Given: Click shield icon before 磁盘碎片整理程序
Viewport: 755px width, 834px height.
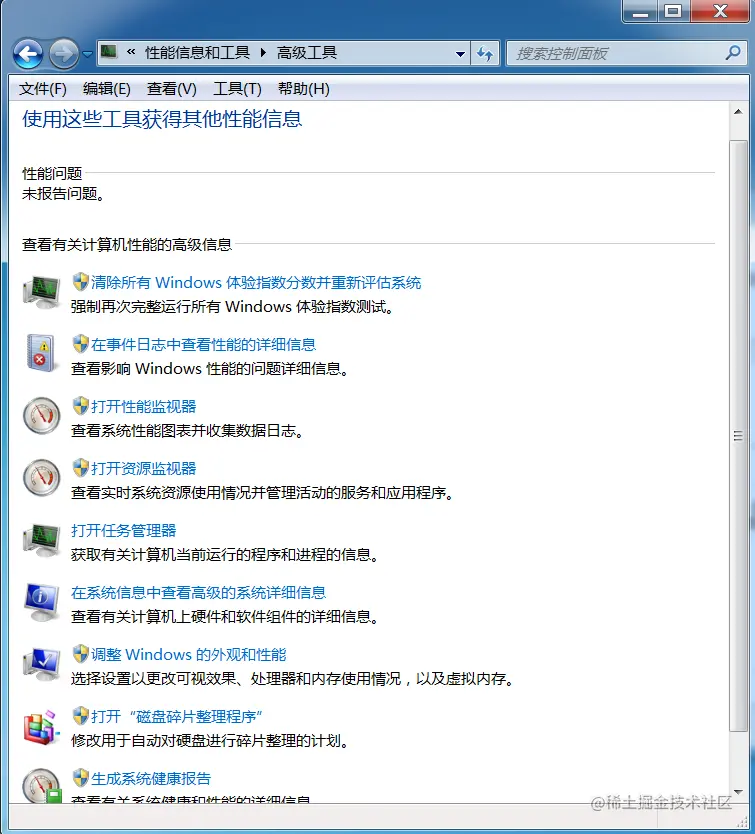Looking at the screenshot, I should tap(80, 716).
